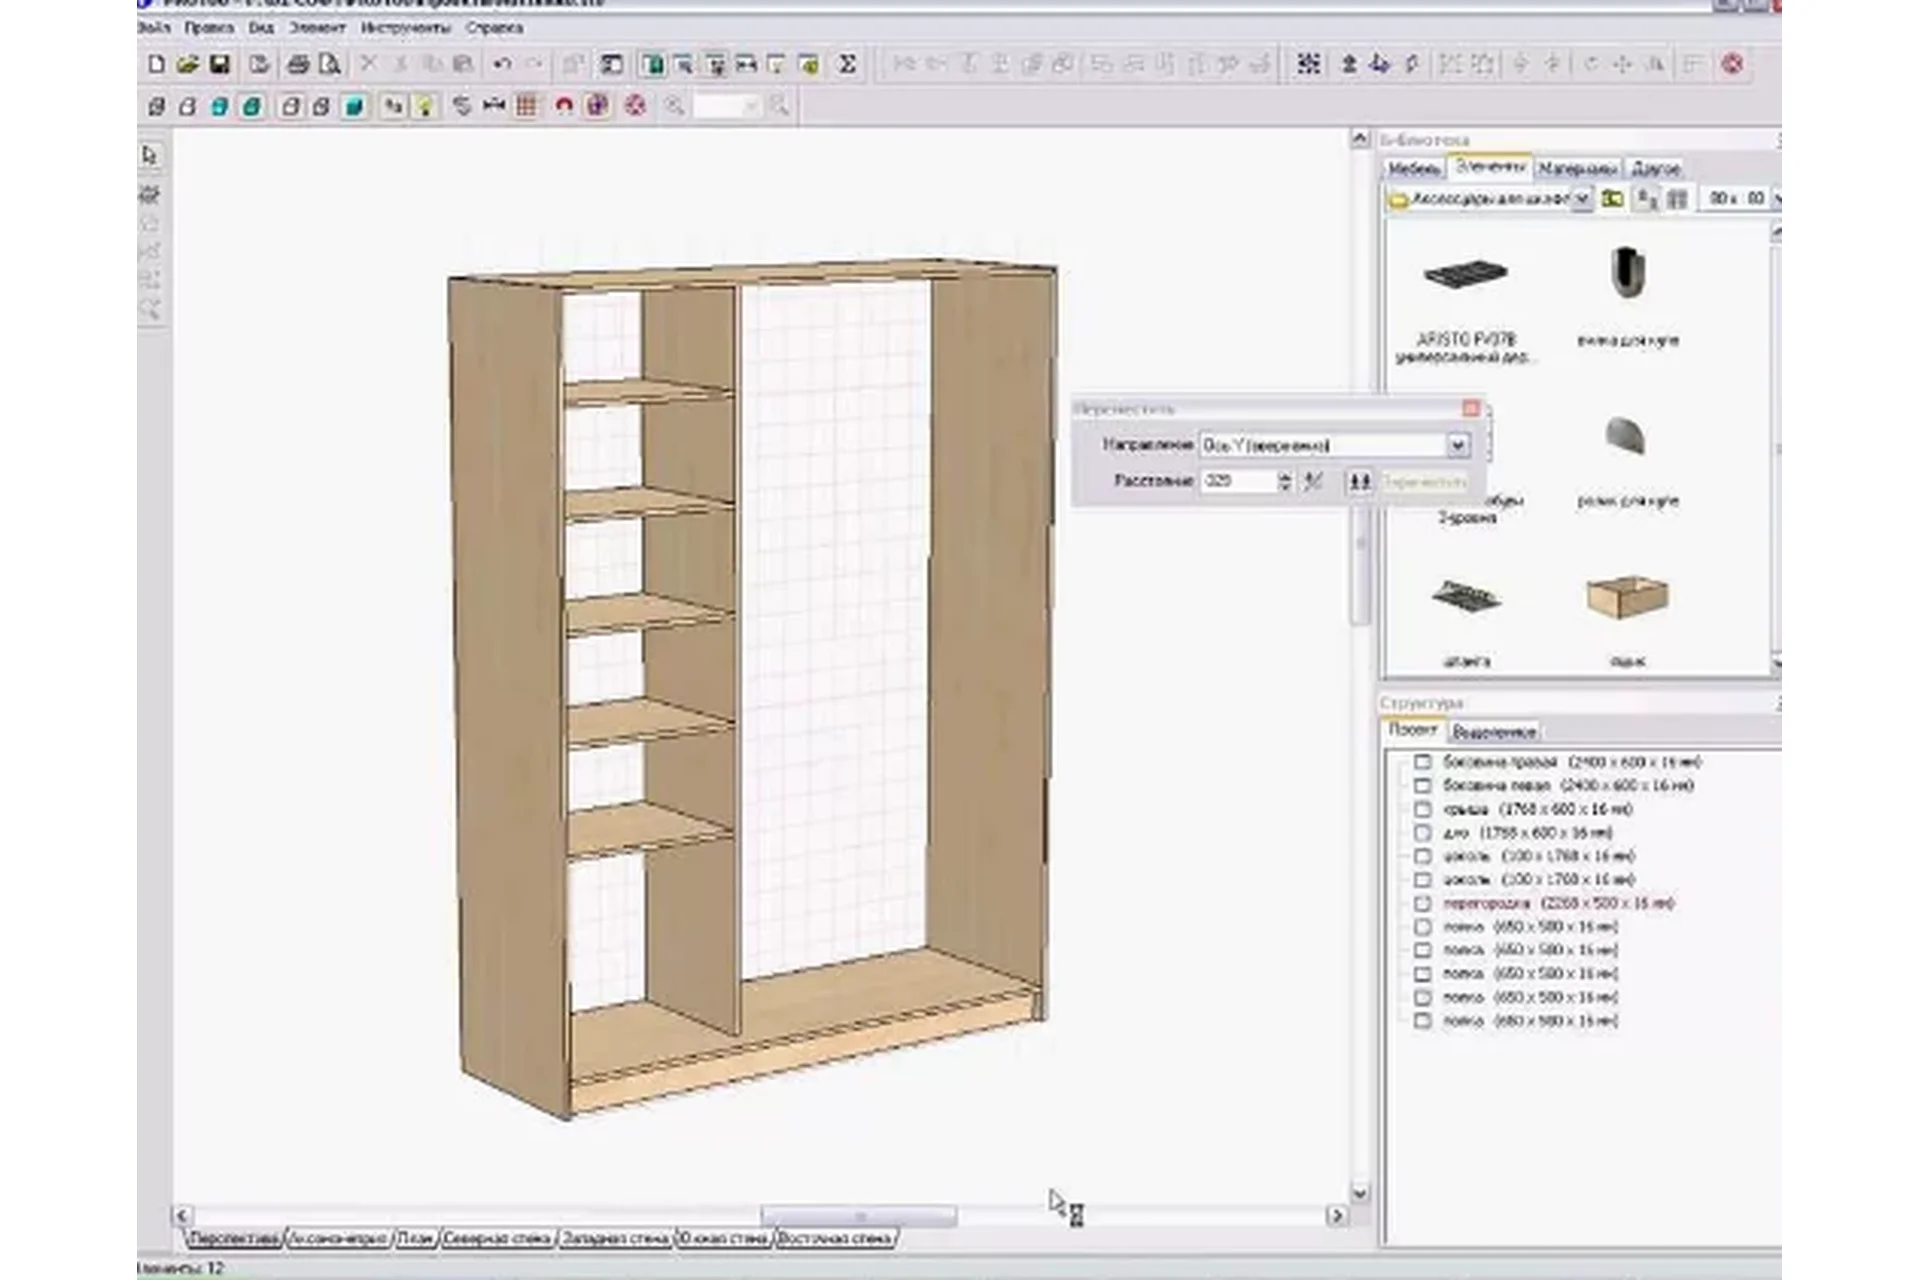
Task: Click the New project icon
Action: coord(156,65)
